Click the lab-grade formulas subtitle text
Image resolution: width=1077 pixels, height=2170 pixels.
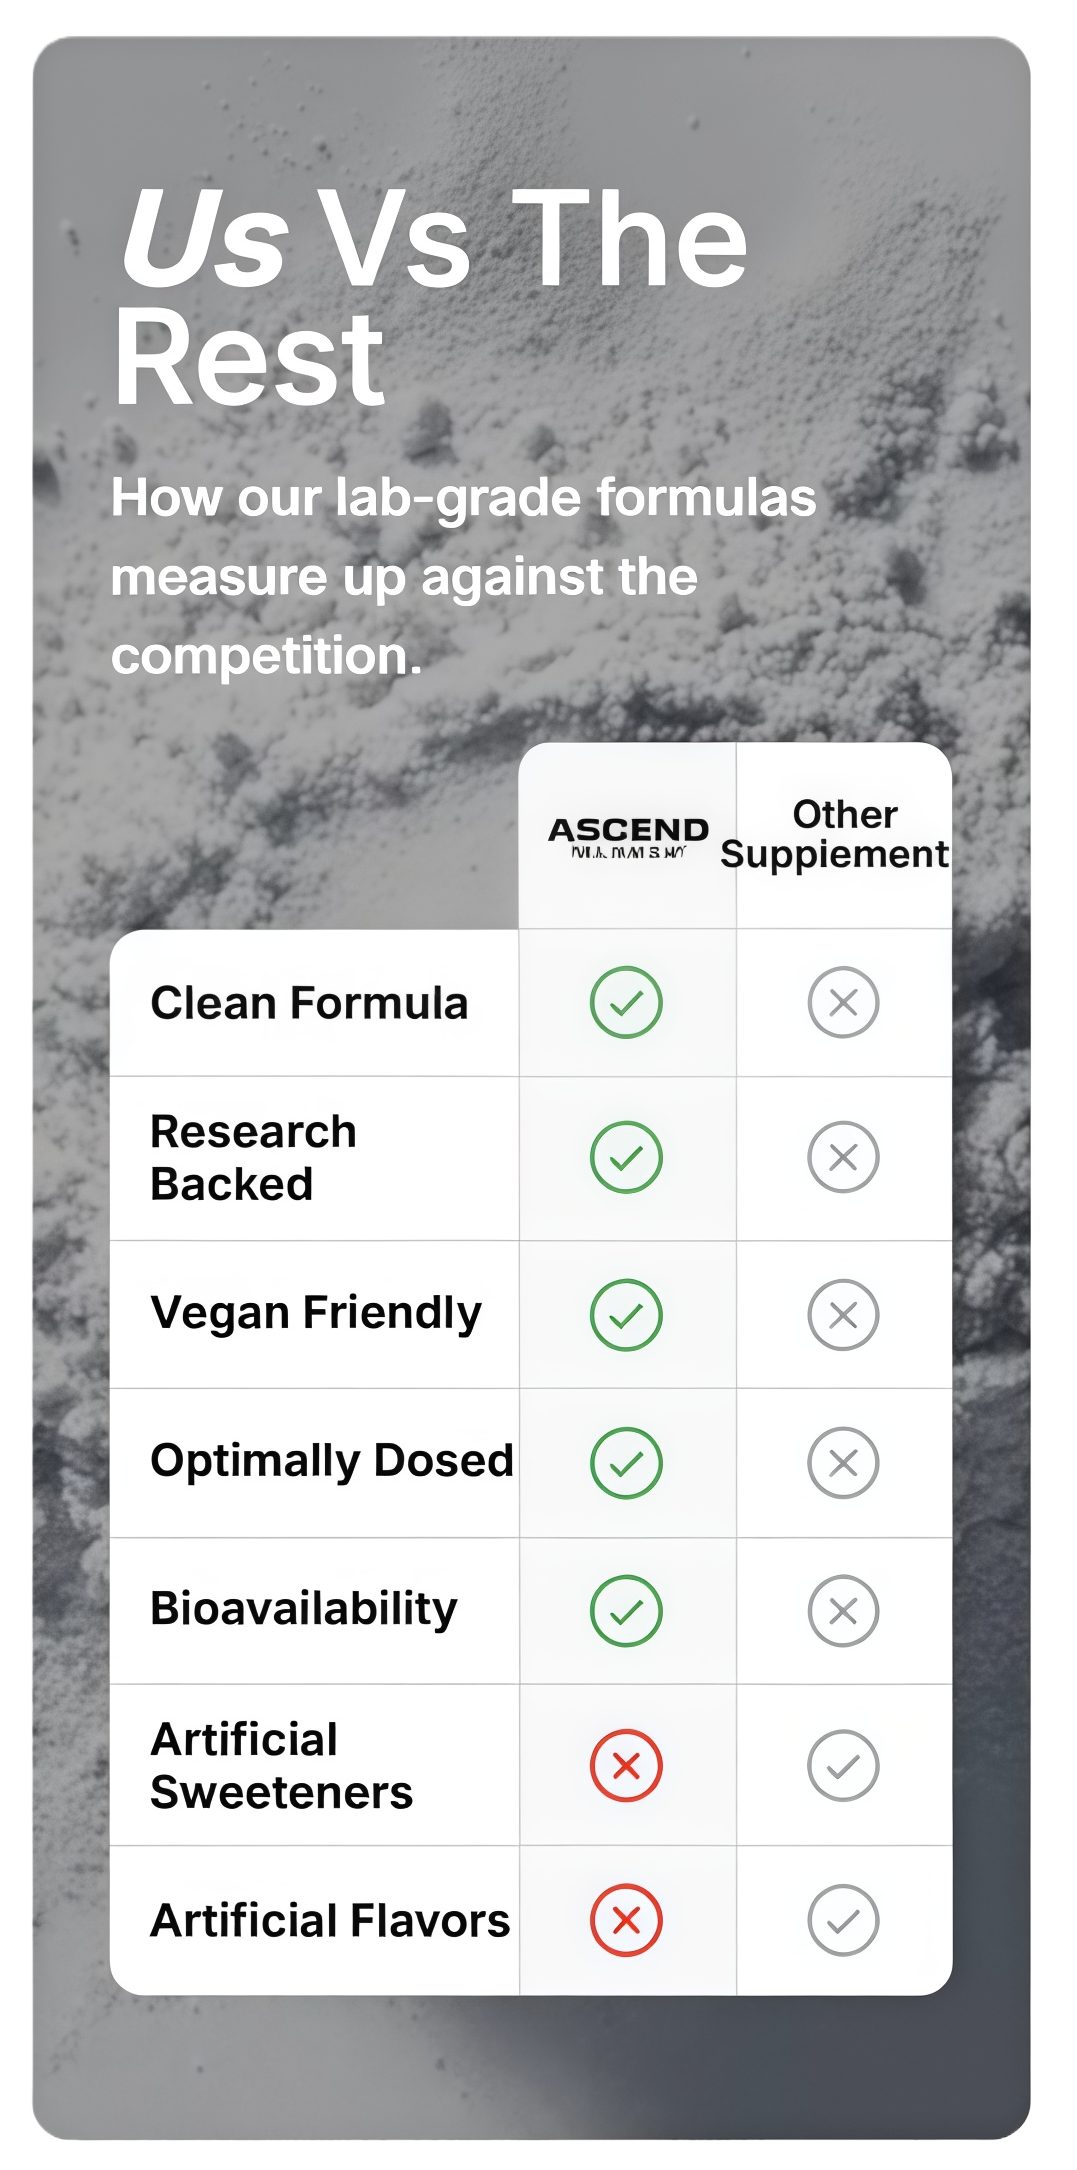(x=462, y=576)
